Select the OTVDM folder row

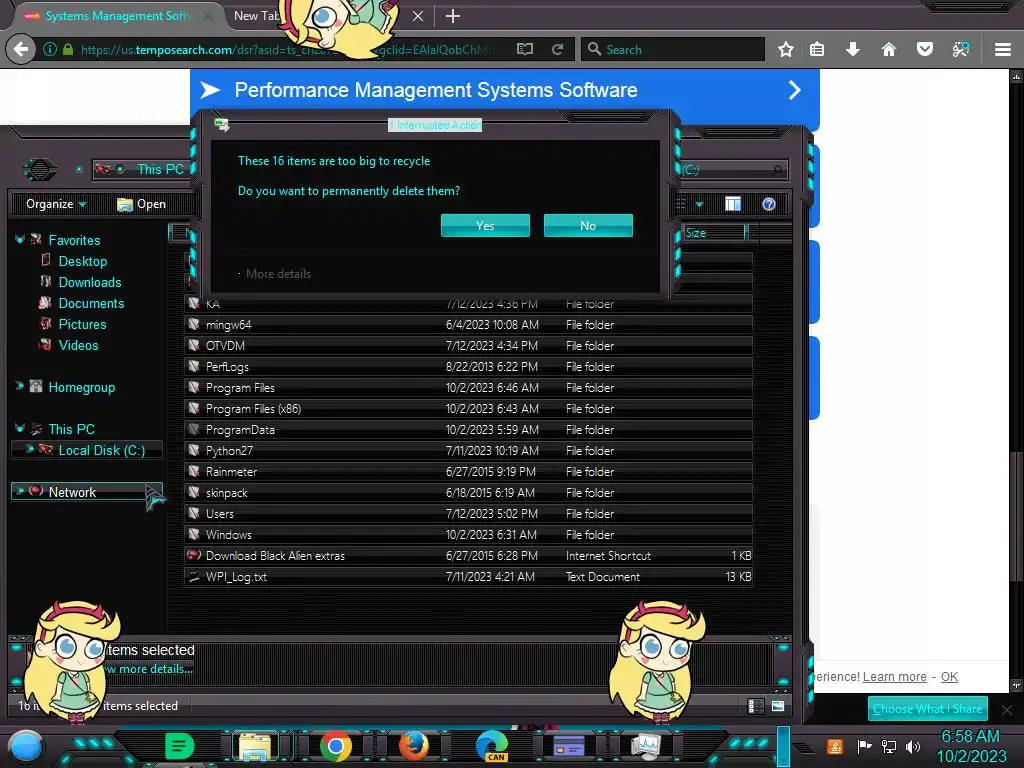(x=468, y=345)
